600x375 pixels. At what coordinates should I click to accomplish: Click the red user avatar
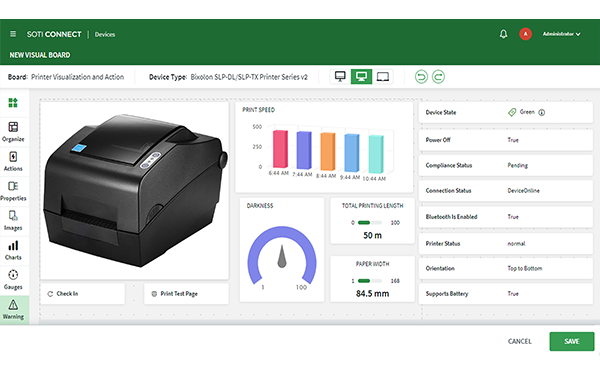tap(525, 34)
